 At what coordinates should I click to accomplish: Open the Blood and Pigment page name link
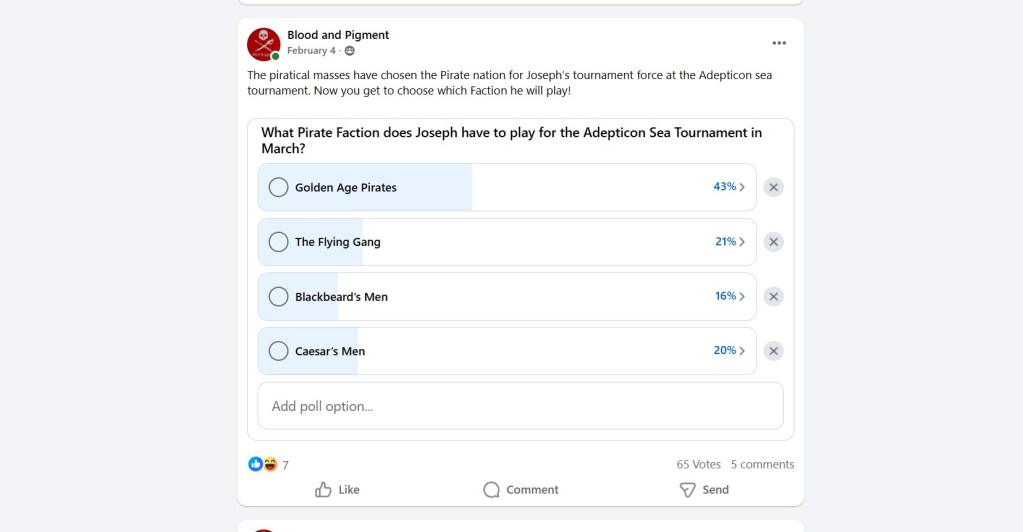(x=338, y=35)
